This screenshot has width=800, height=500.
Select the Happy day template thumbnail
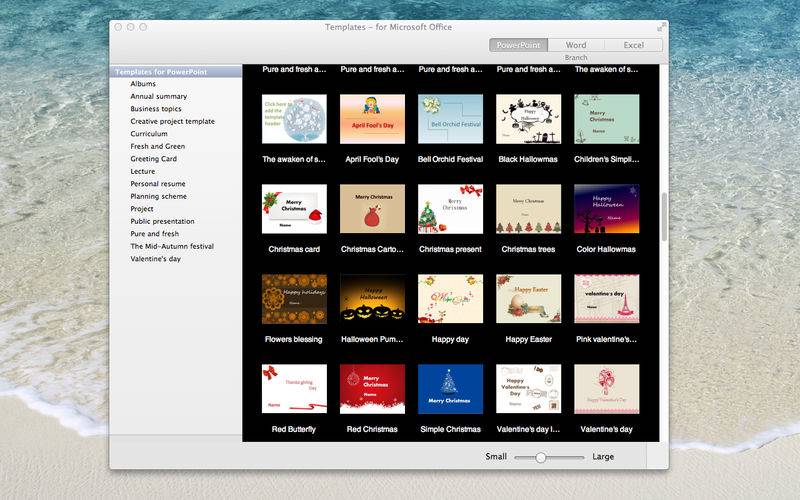[x=451, y=299]
